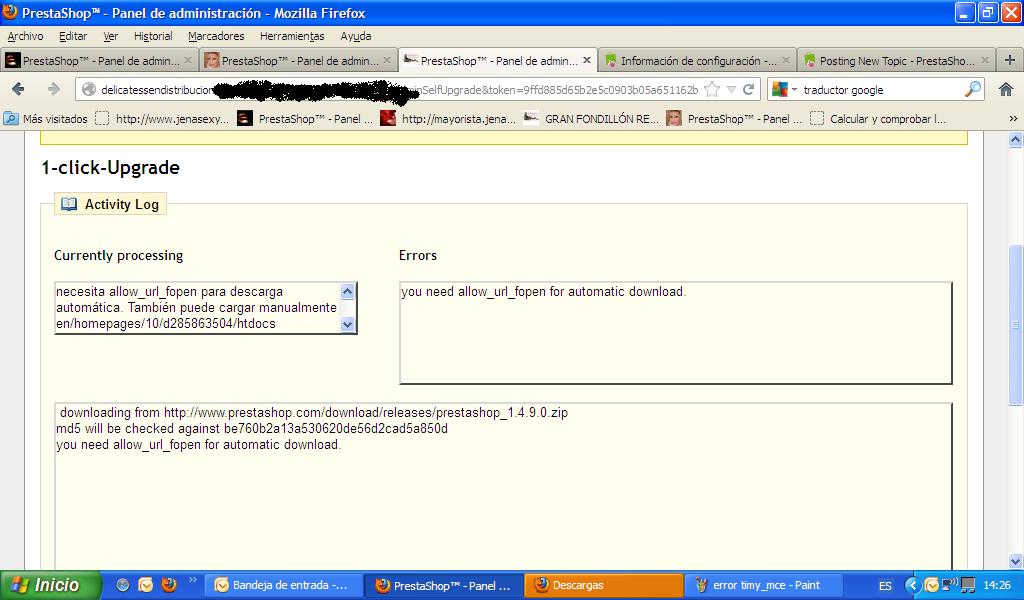Open mayorista.jena bookmark

point(448,119)
